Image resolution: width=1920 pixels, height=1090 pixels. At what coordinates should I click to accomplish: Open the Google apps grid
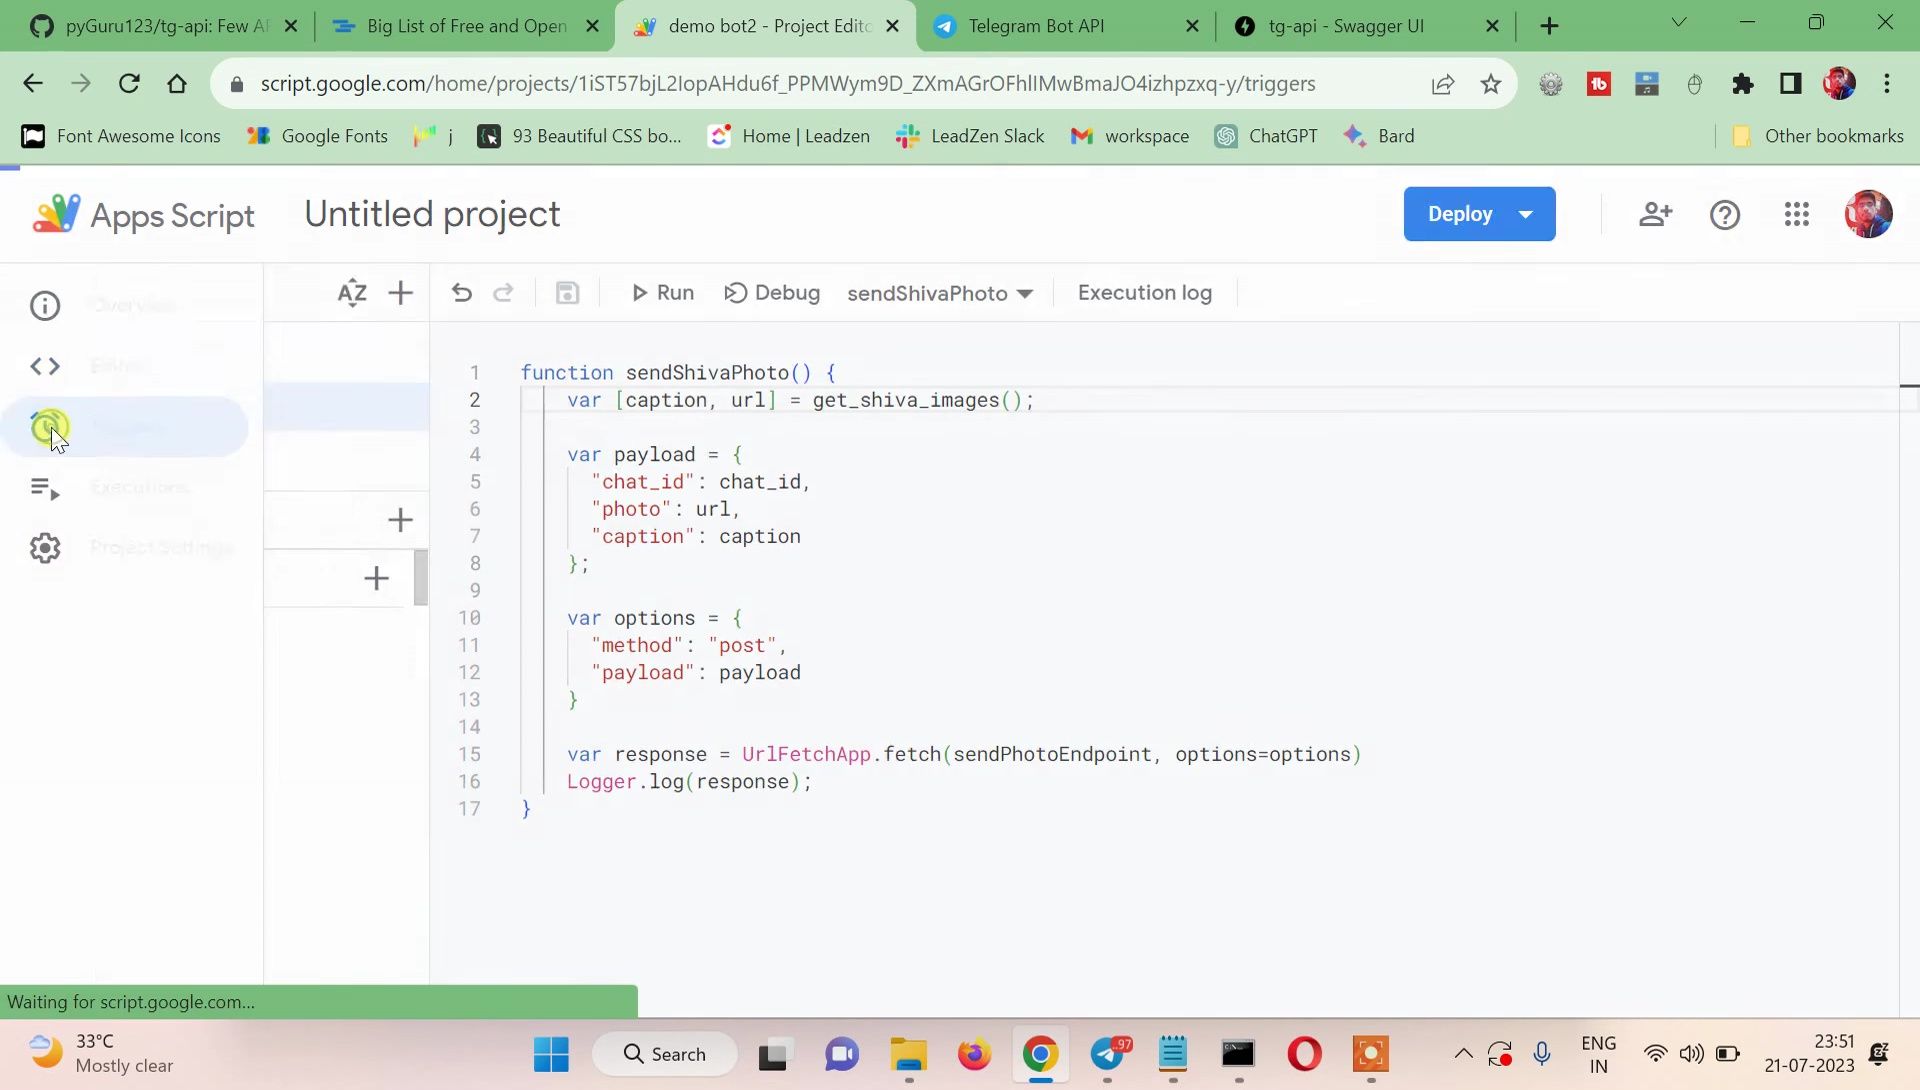point(1796,214)
